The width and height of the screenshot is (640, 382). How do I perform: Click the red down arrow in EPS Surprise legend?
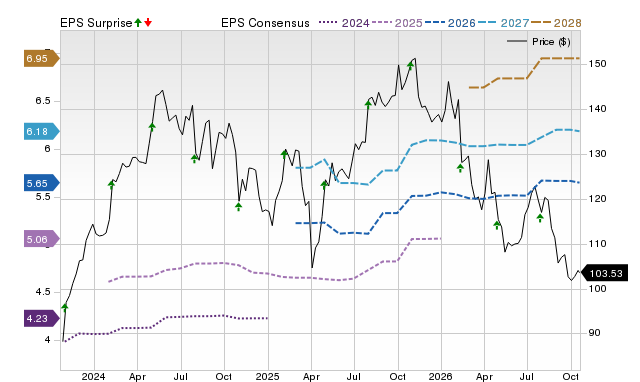148,22
